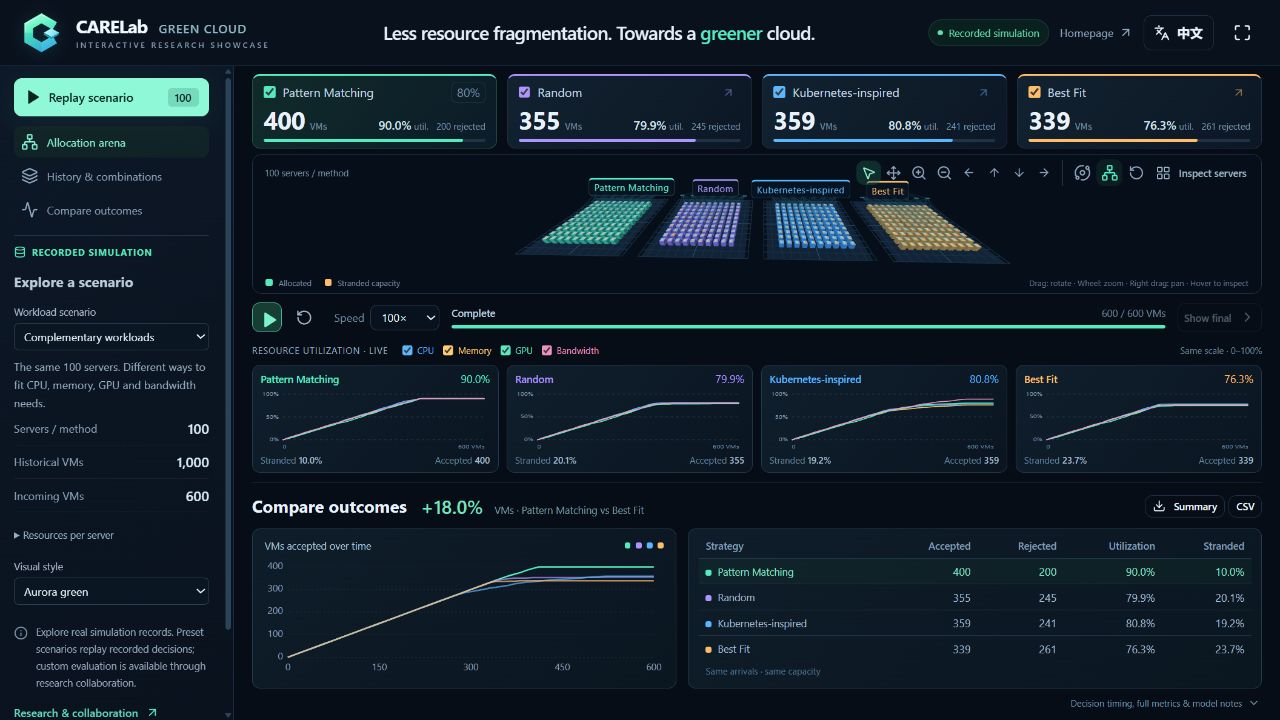Uncheck the Bandwidth utilization series
Image resolution: width=1280 pixels, height=720 pixels.
tap(547, 350)
